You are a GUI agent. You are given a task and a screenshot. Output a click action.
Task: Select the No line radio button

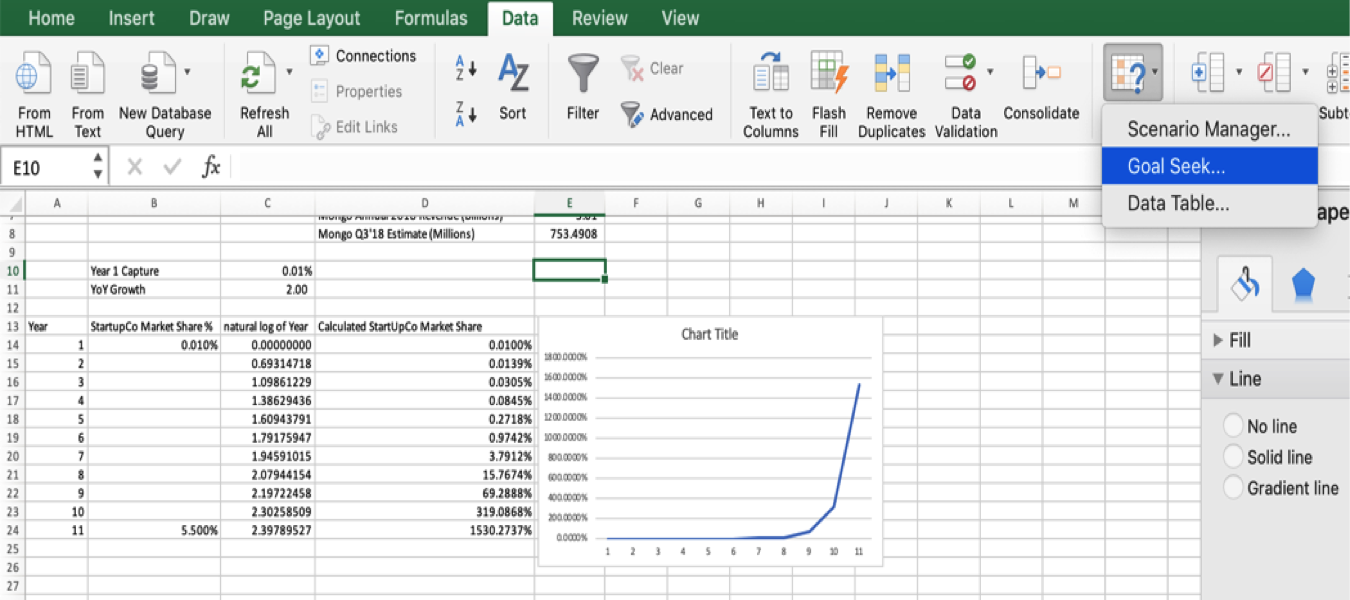point(1233,425)
